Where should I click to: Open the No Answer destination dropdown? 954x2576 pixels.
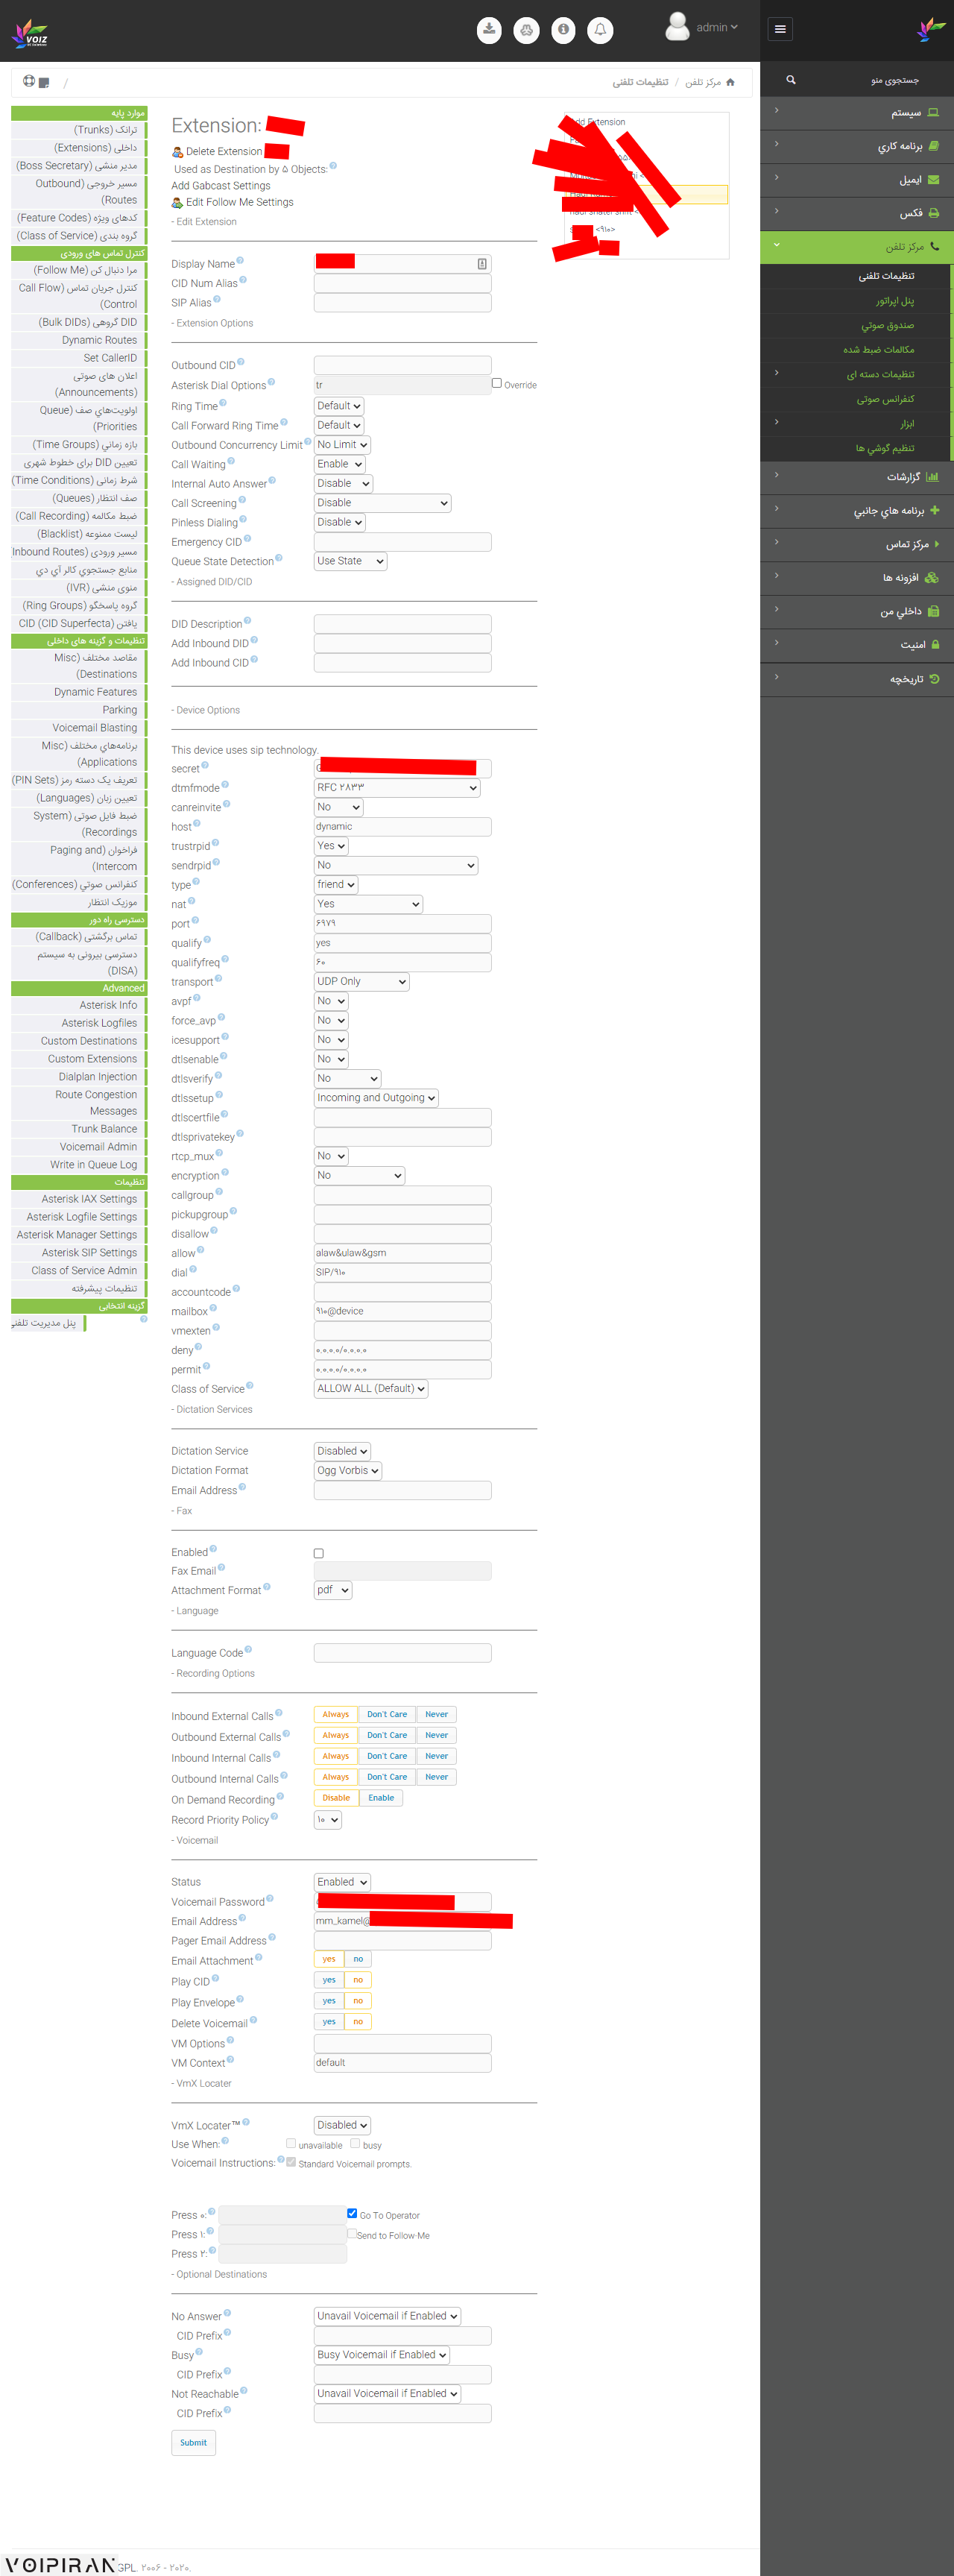pos(387,2316)
